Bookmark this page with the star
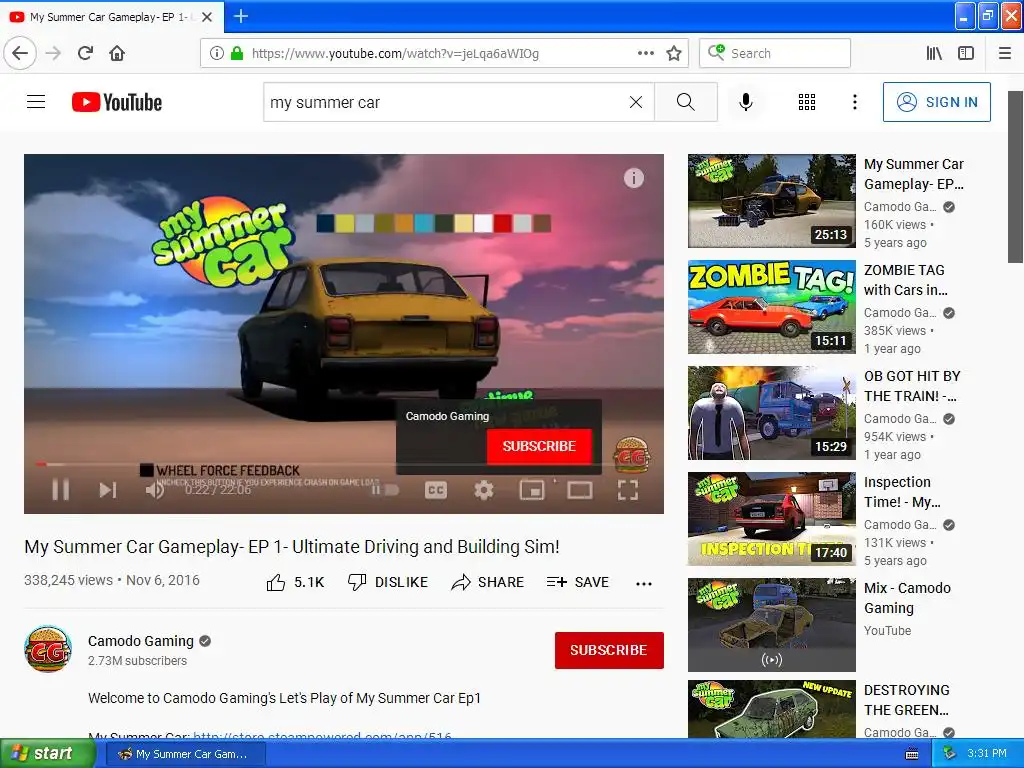The image size is (1024, 768). 674,53
